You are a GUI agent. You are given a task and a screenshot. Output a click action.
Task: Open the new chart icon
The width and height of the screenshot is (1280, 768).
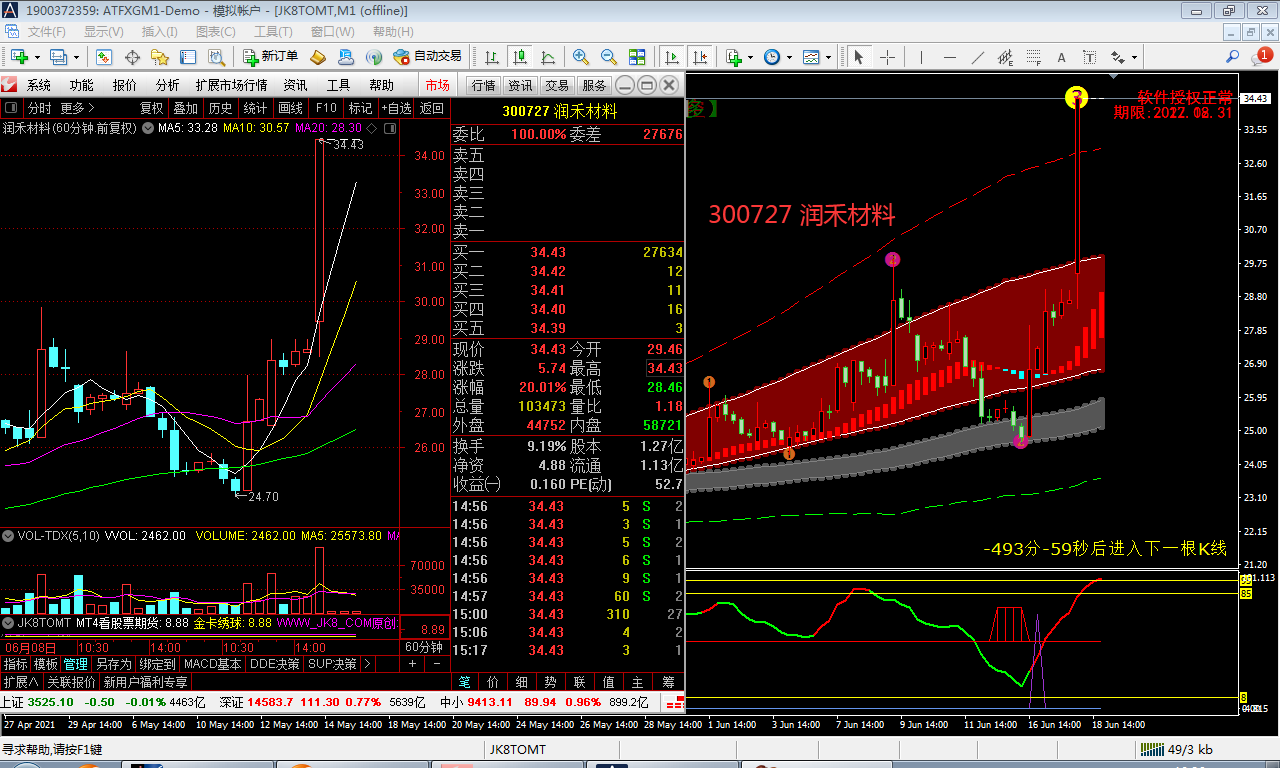(20, 57)
